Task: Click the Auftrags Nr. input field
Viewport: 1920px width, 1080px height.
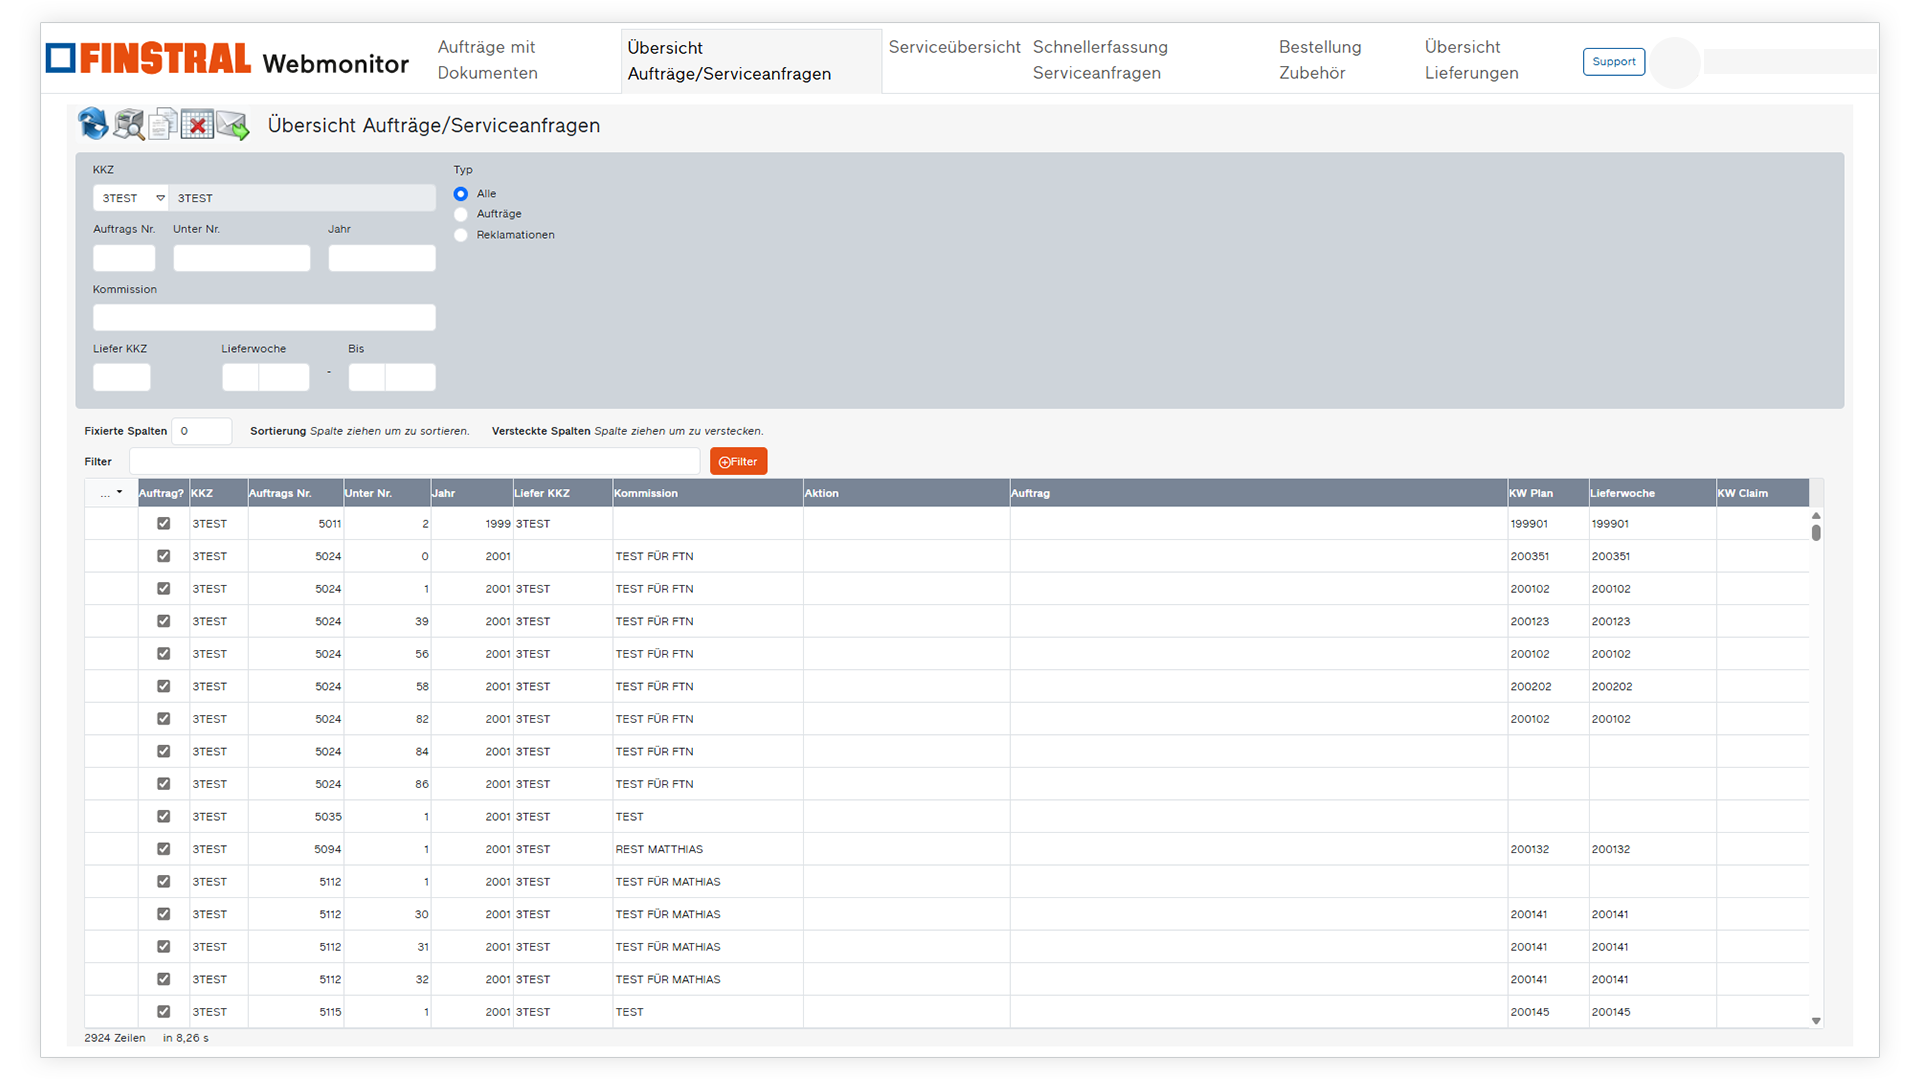Action: point(124,258)
